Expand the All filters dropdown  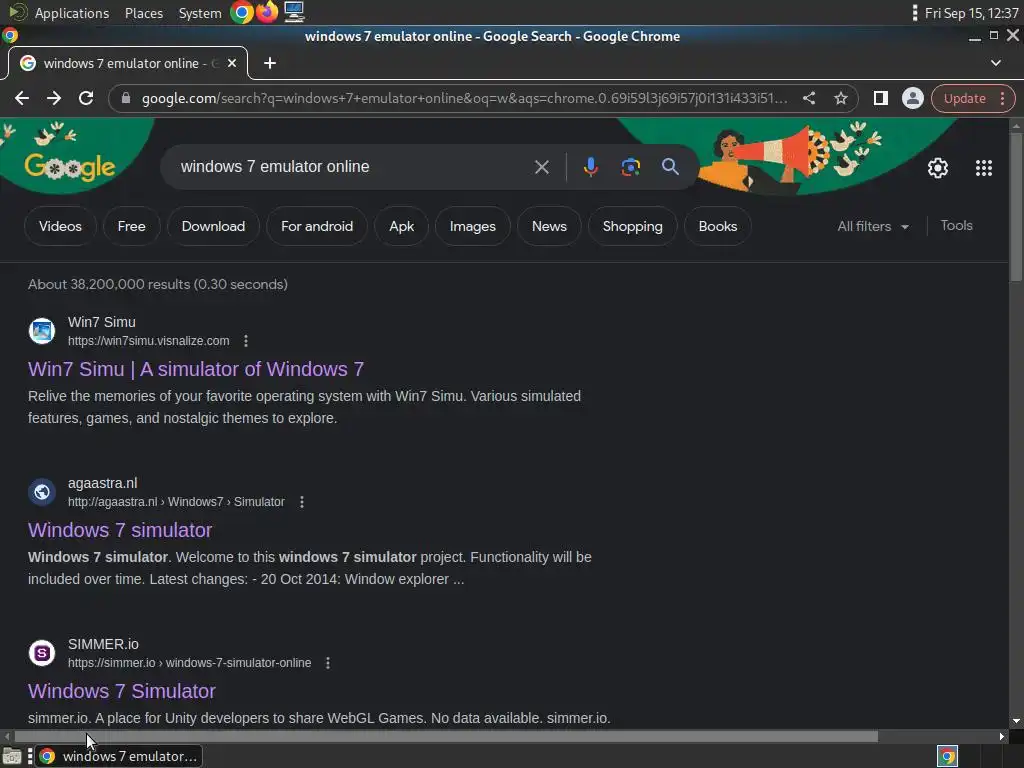click(873, 226)
